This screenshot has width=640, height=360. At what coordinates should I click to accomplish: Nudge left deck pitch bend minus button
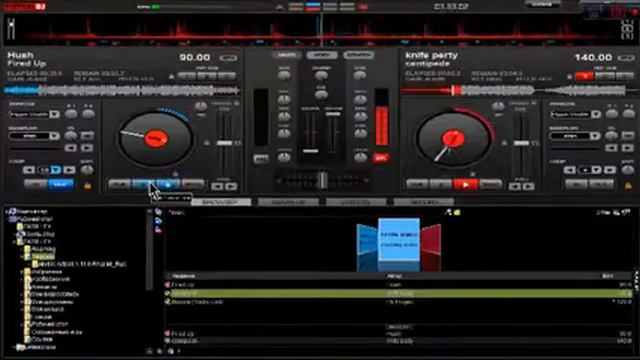[217, 187]
